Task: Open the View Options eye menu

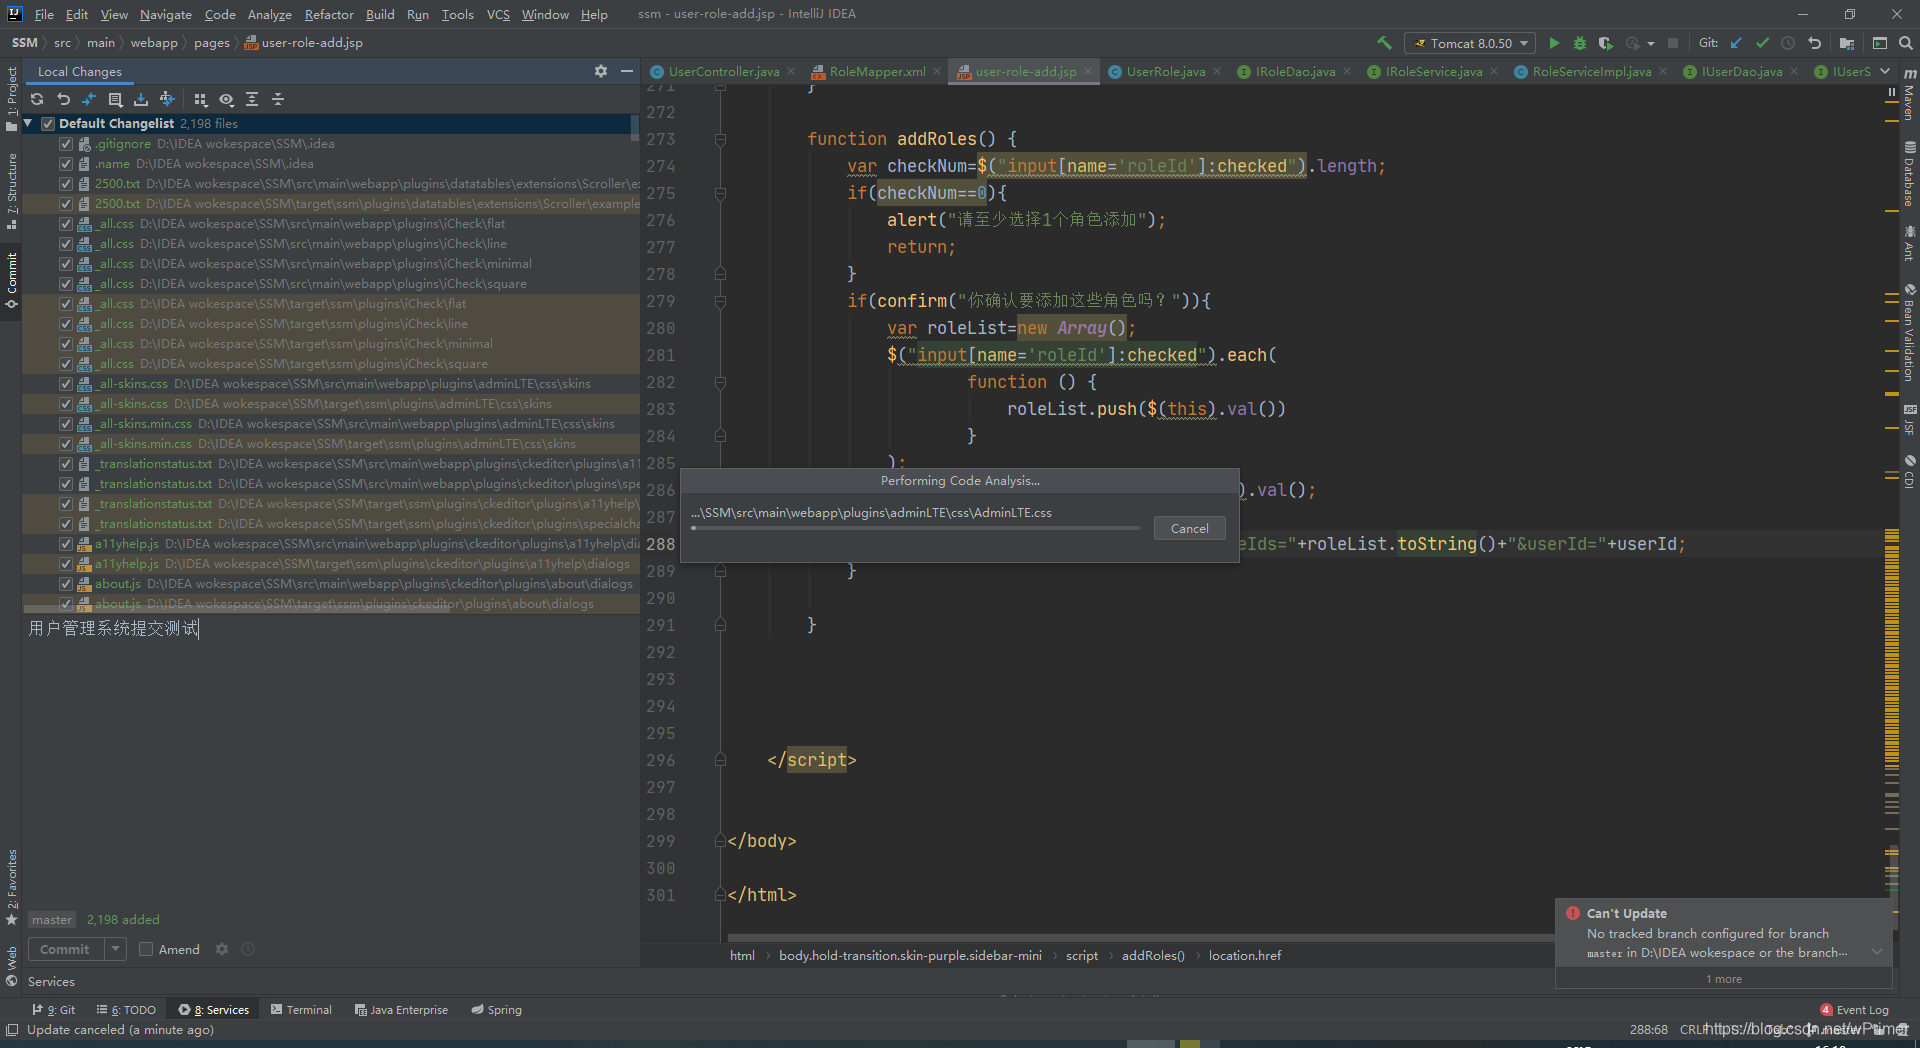Action: (226, 99)
